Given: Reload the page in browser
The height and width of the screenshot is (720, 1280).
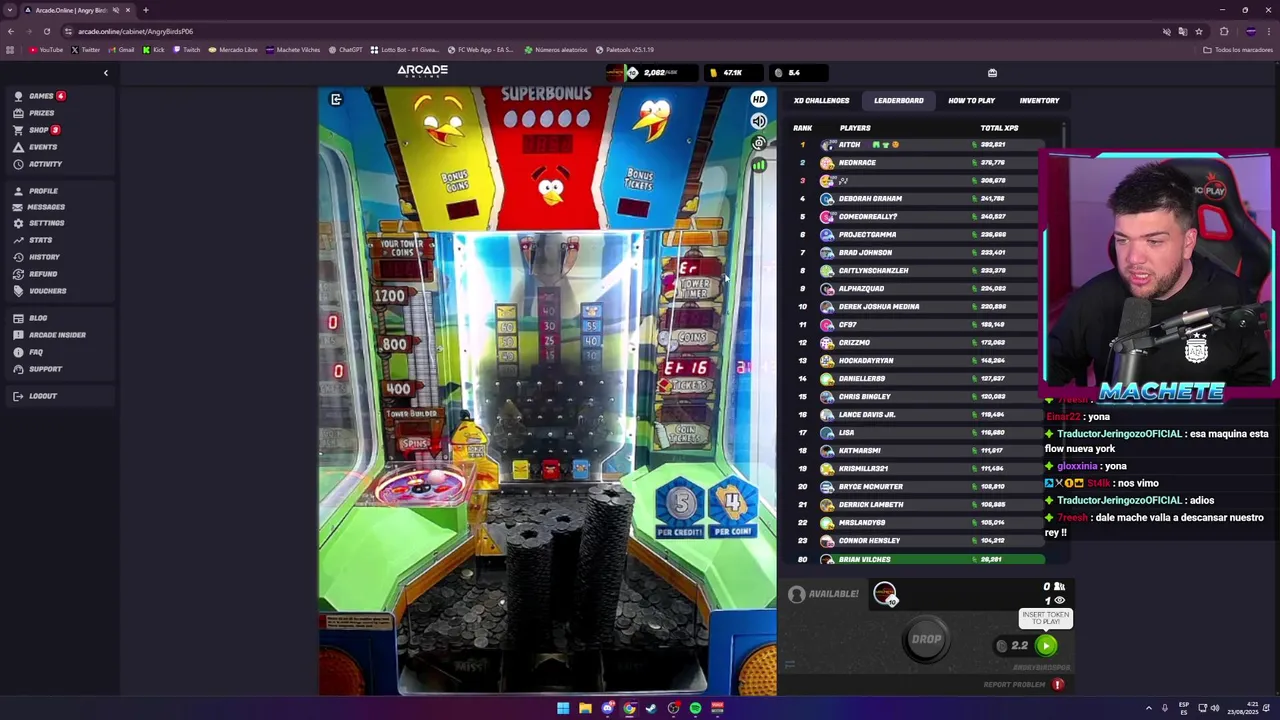Looking at the screenshot, I should [46, 31].
